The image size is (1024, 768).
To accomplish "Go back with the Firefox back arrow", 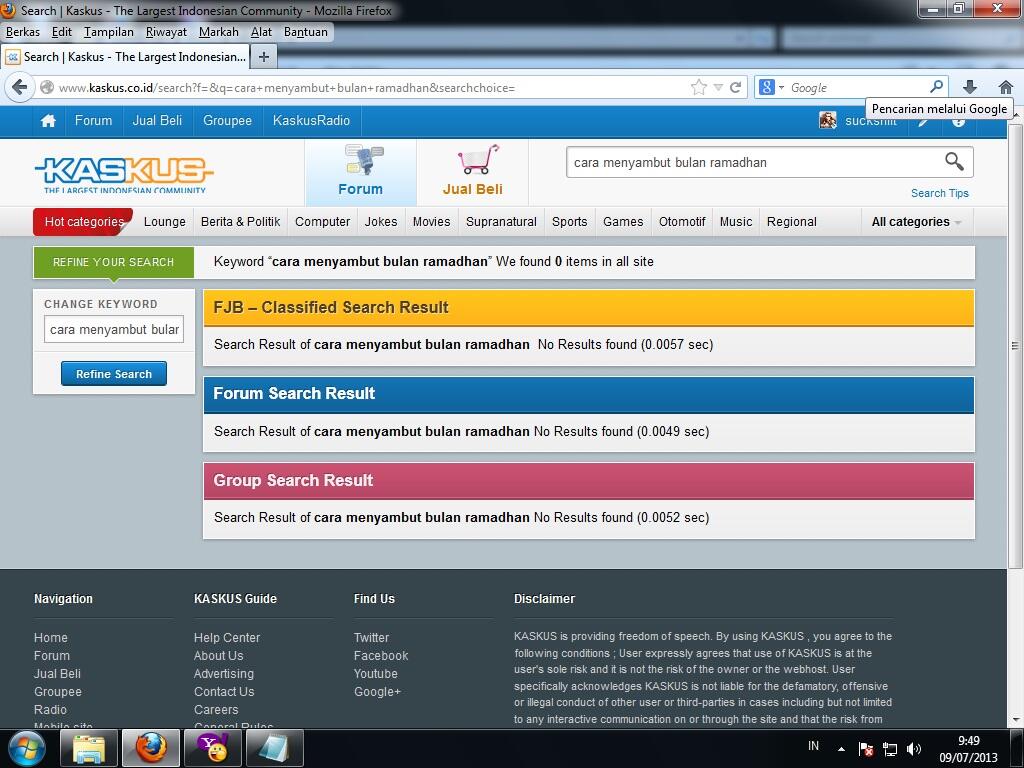I will click(x=20, y=87).
